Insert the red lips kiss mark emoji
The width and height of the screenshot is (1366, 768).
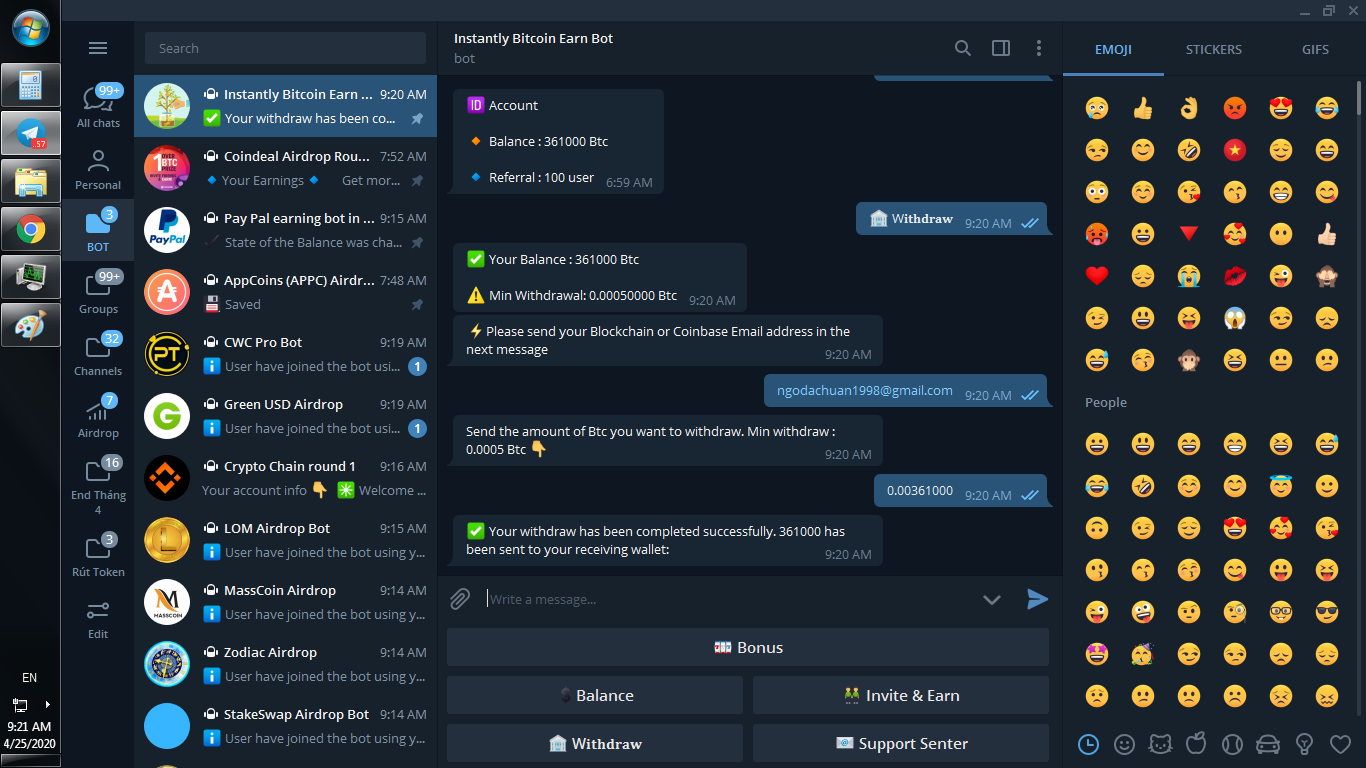coord(1235,275)
